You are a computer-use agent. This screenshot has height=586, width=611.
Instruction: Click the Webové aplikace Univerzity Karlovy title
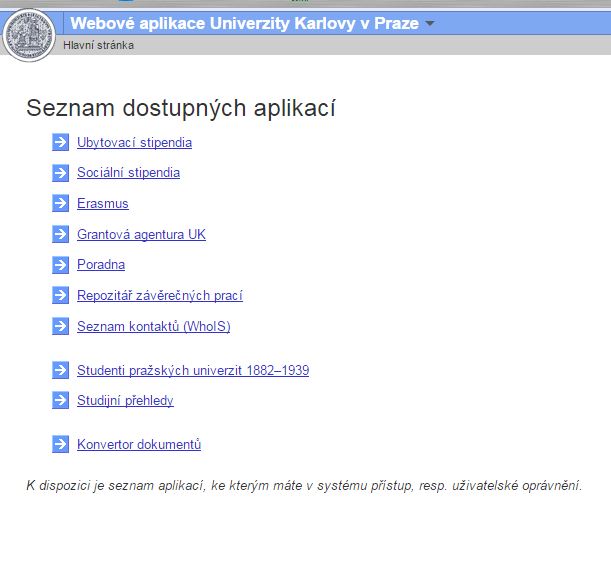coord(244,23)
